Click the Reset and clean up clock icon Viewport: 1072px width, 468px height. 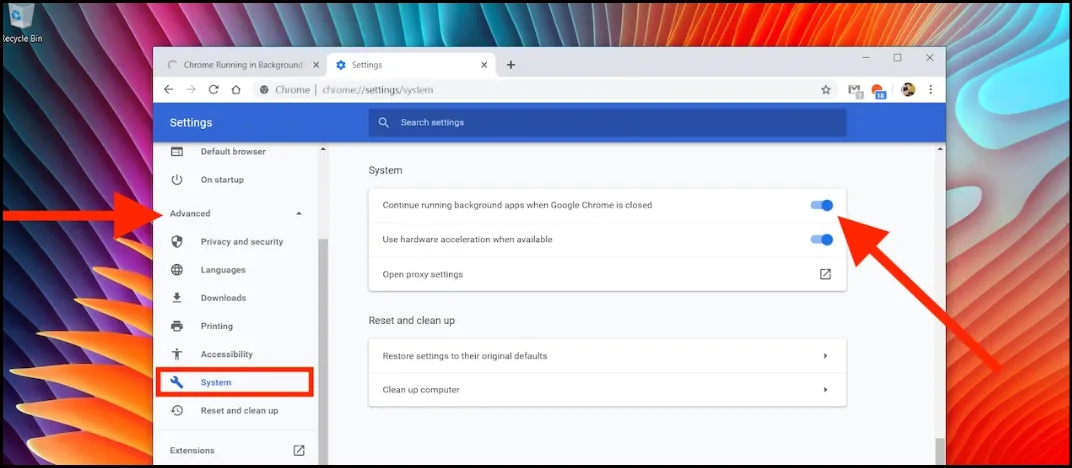[x=177, y=411]
